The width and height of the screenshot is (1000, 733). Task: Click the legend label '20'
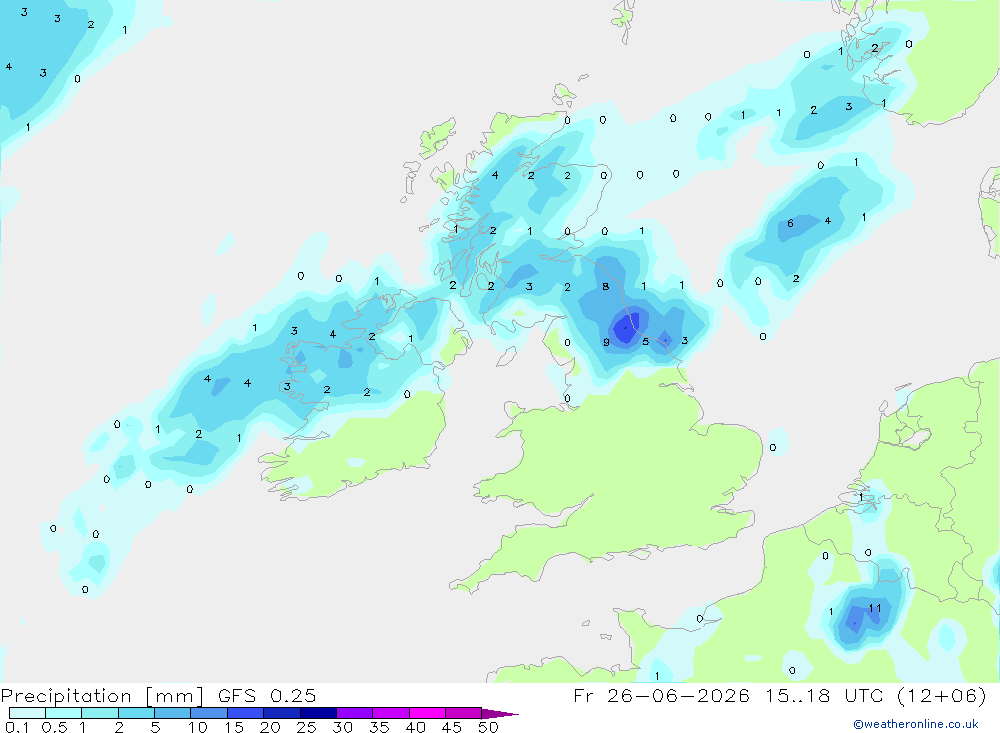(x=270, y=727)
